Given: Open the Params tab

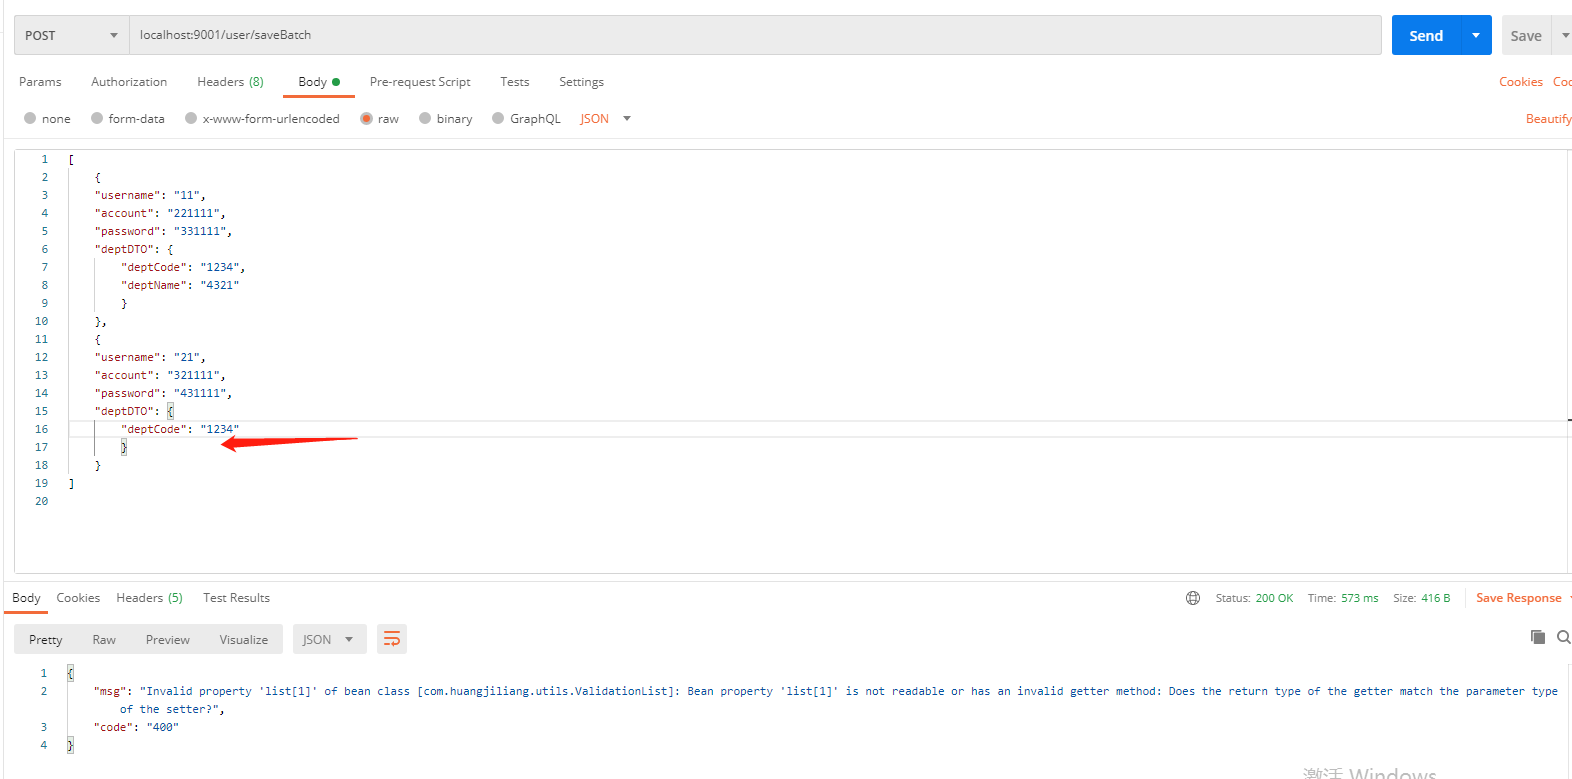Looking at the screenshot, I should (40, 82).
